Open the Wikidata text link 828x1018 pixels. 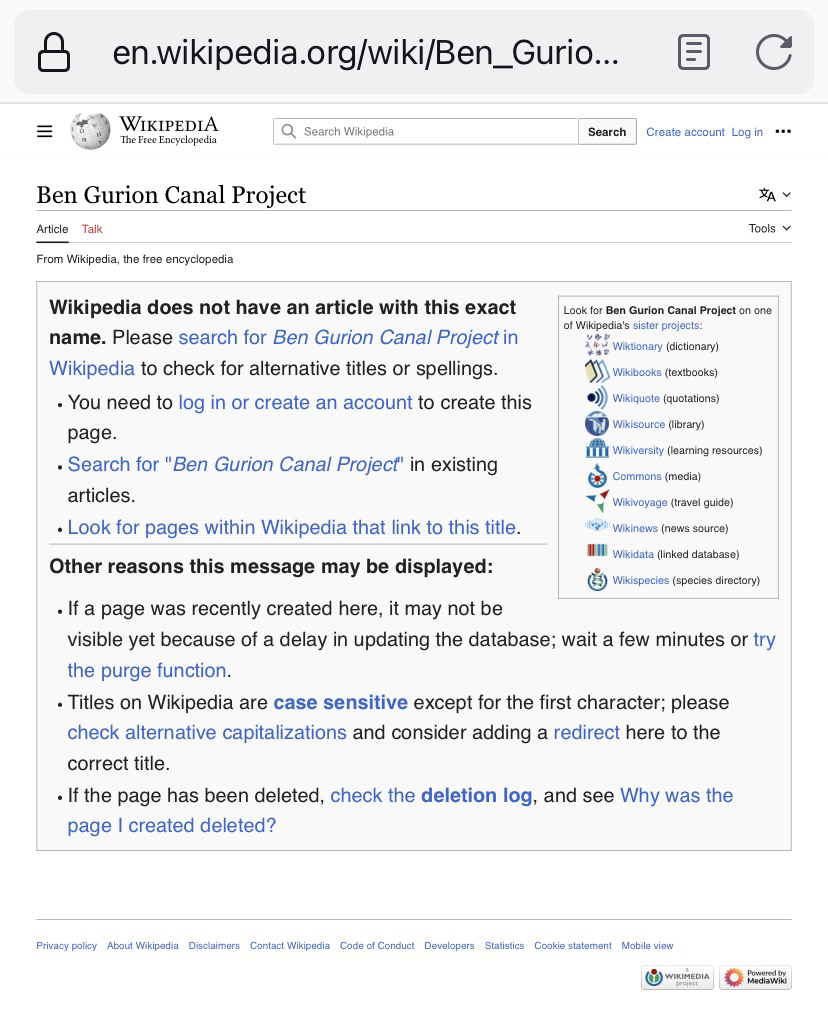tap(633, 554)
